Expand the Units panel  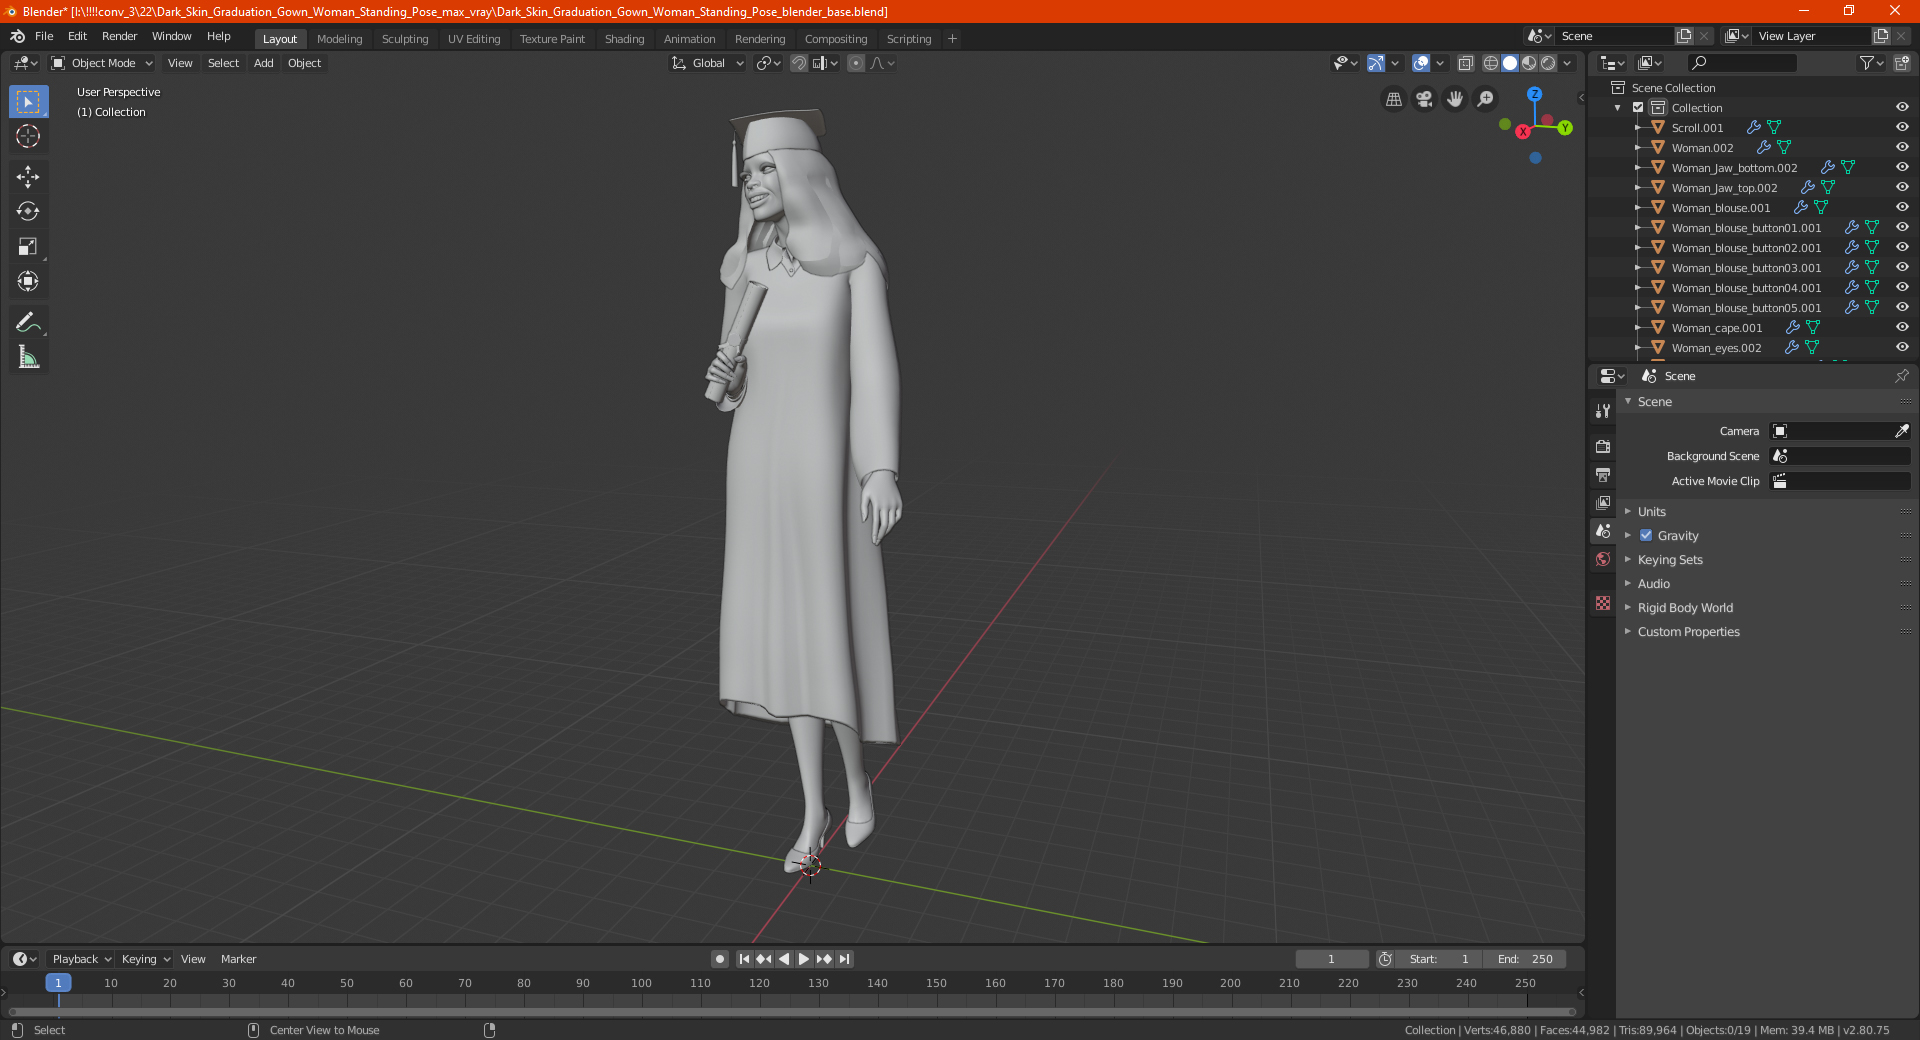[x=1651, y=511]
